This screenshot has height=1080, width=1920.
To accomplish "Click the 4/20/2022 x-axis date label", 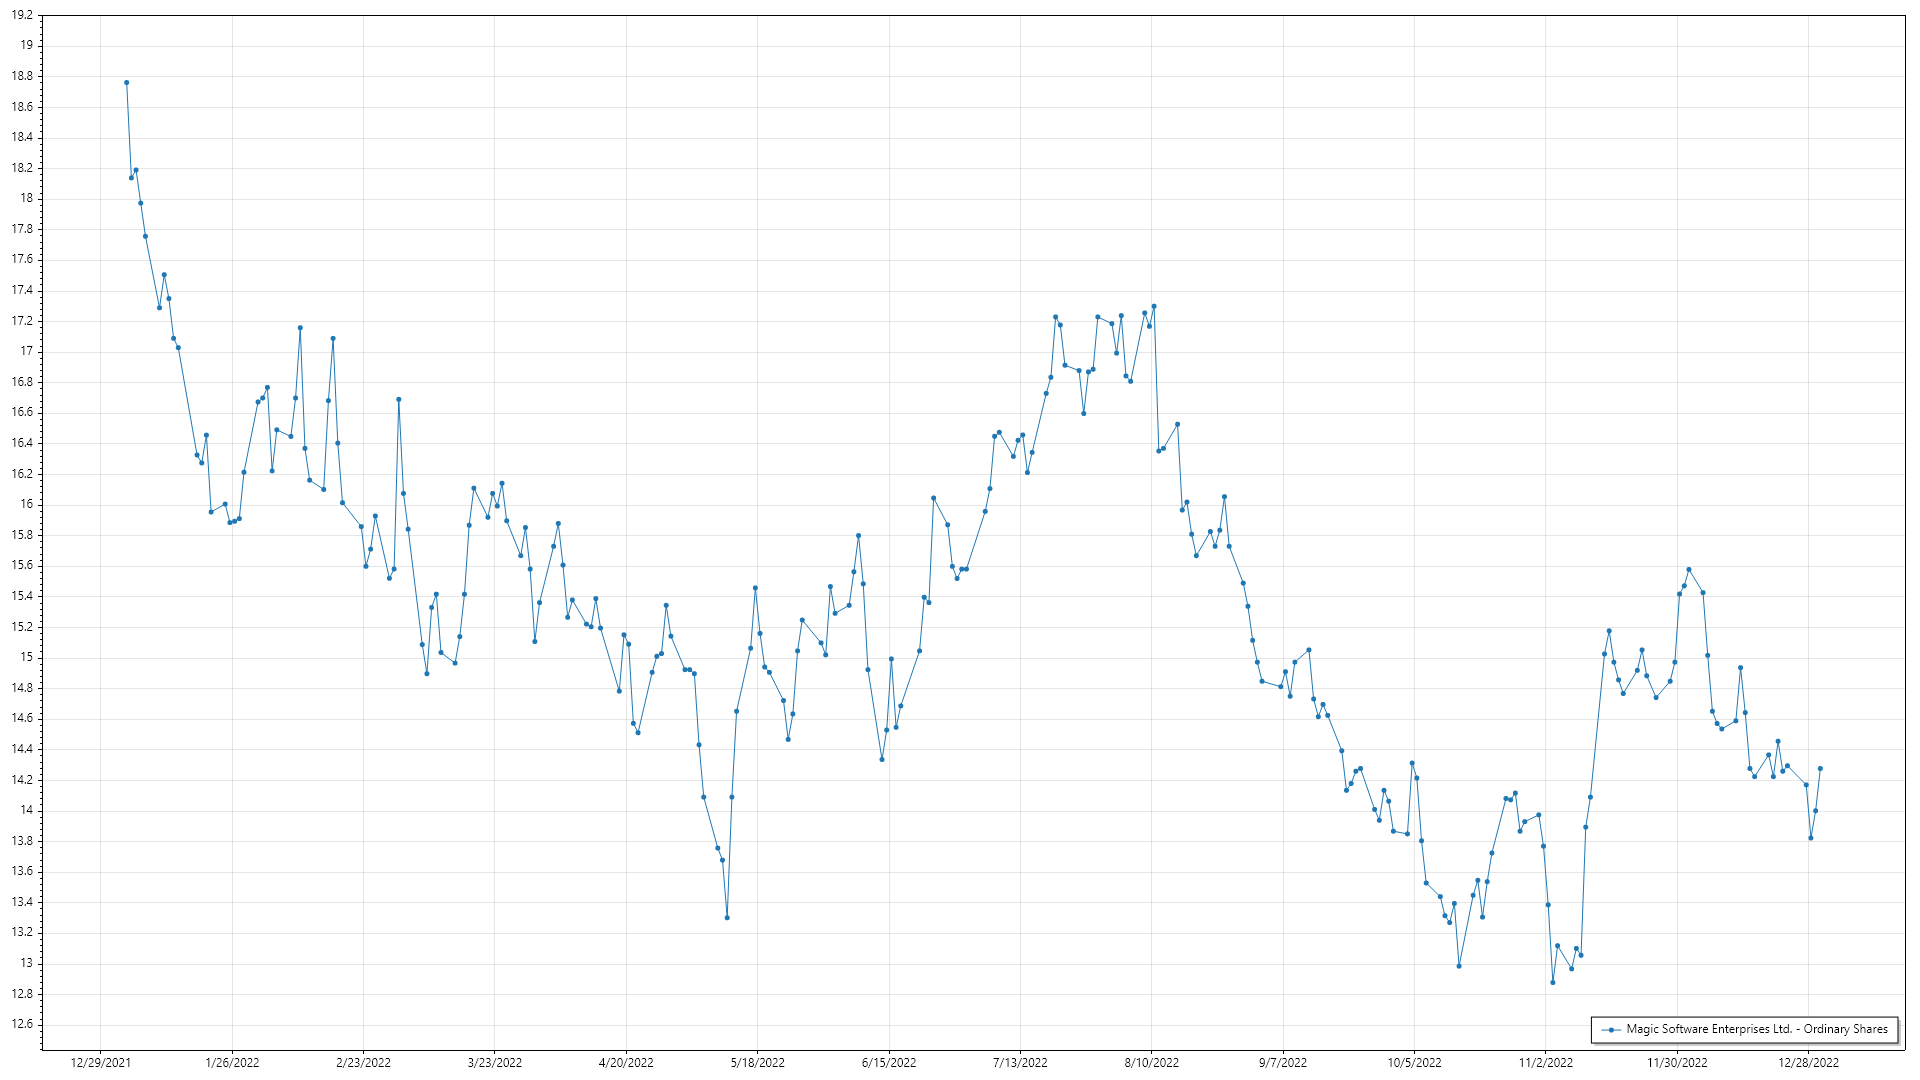I will click(x=626, y=1063).
